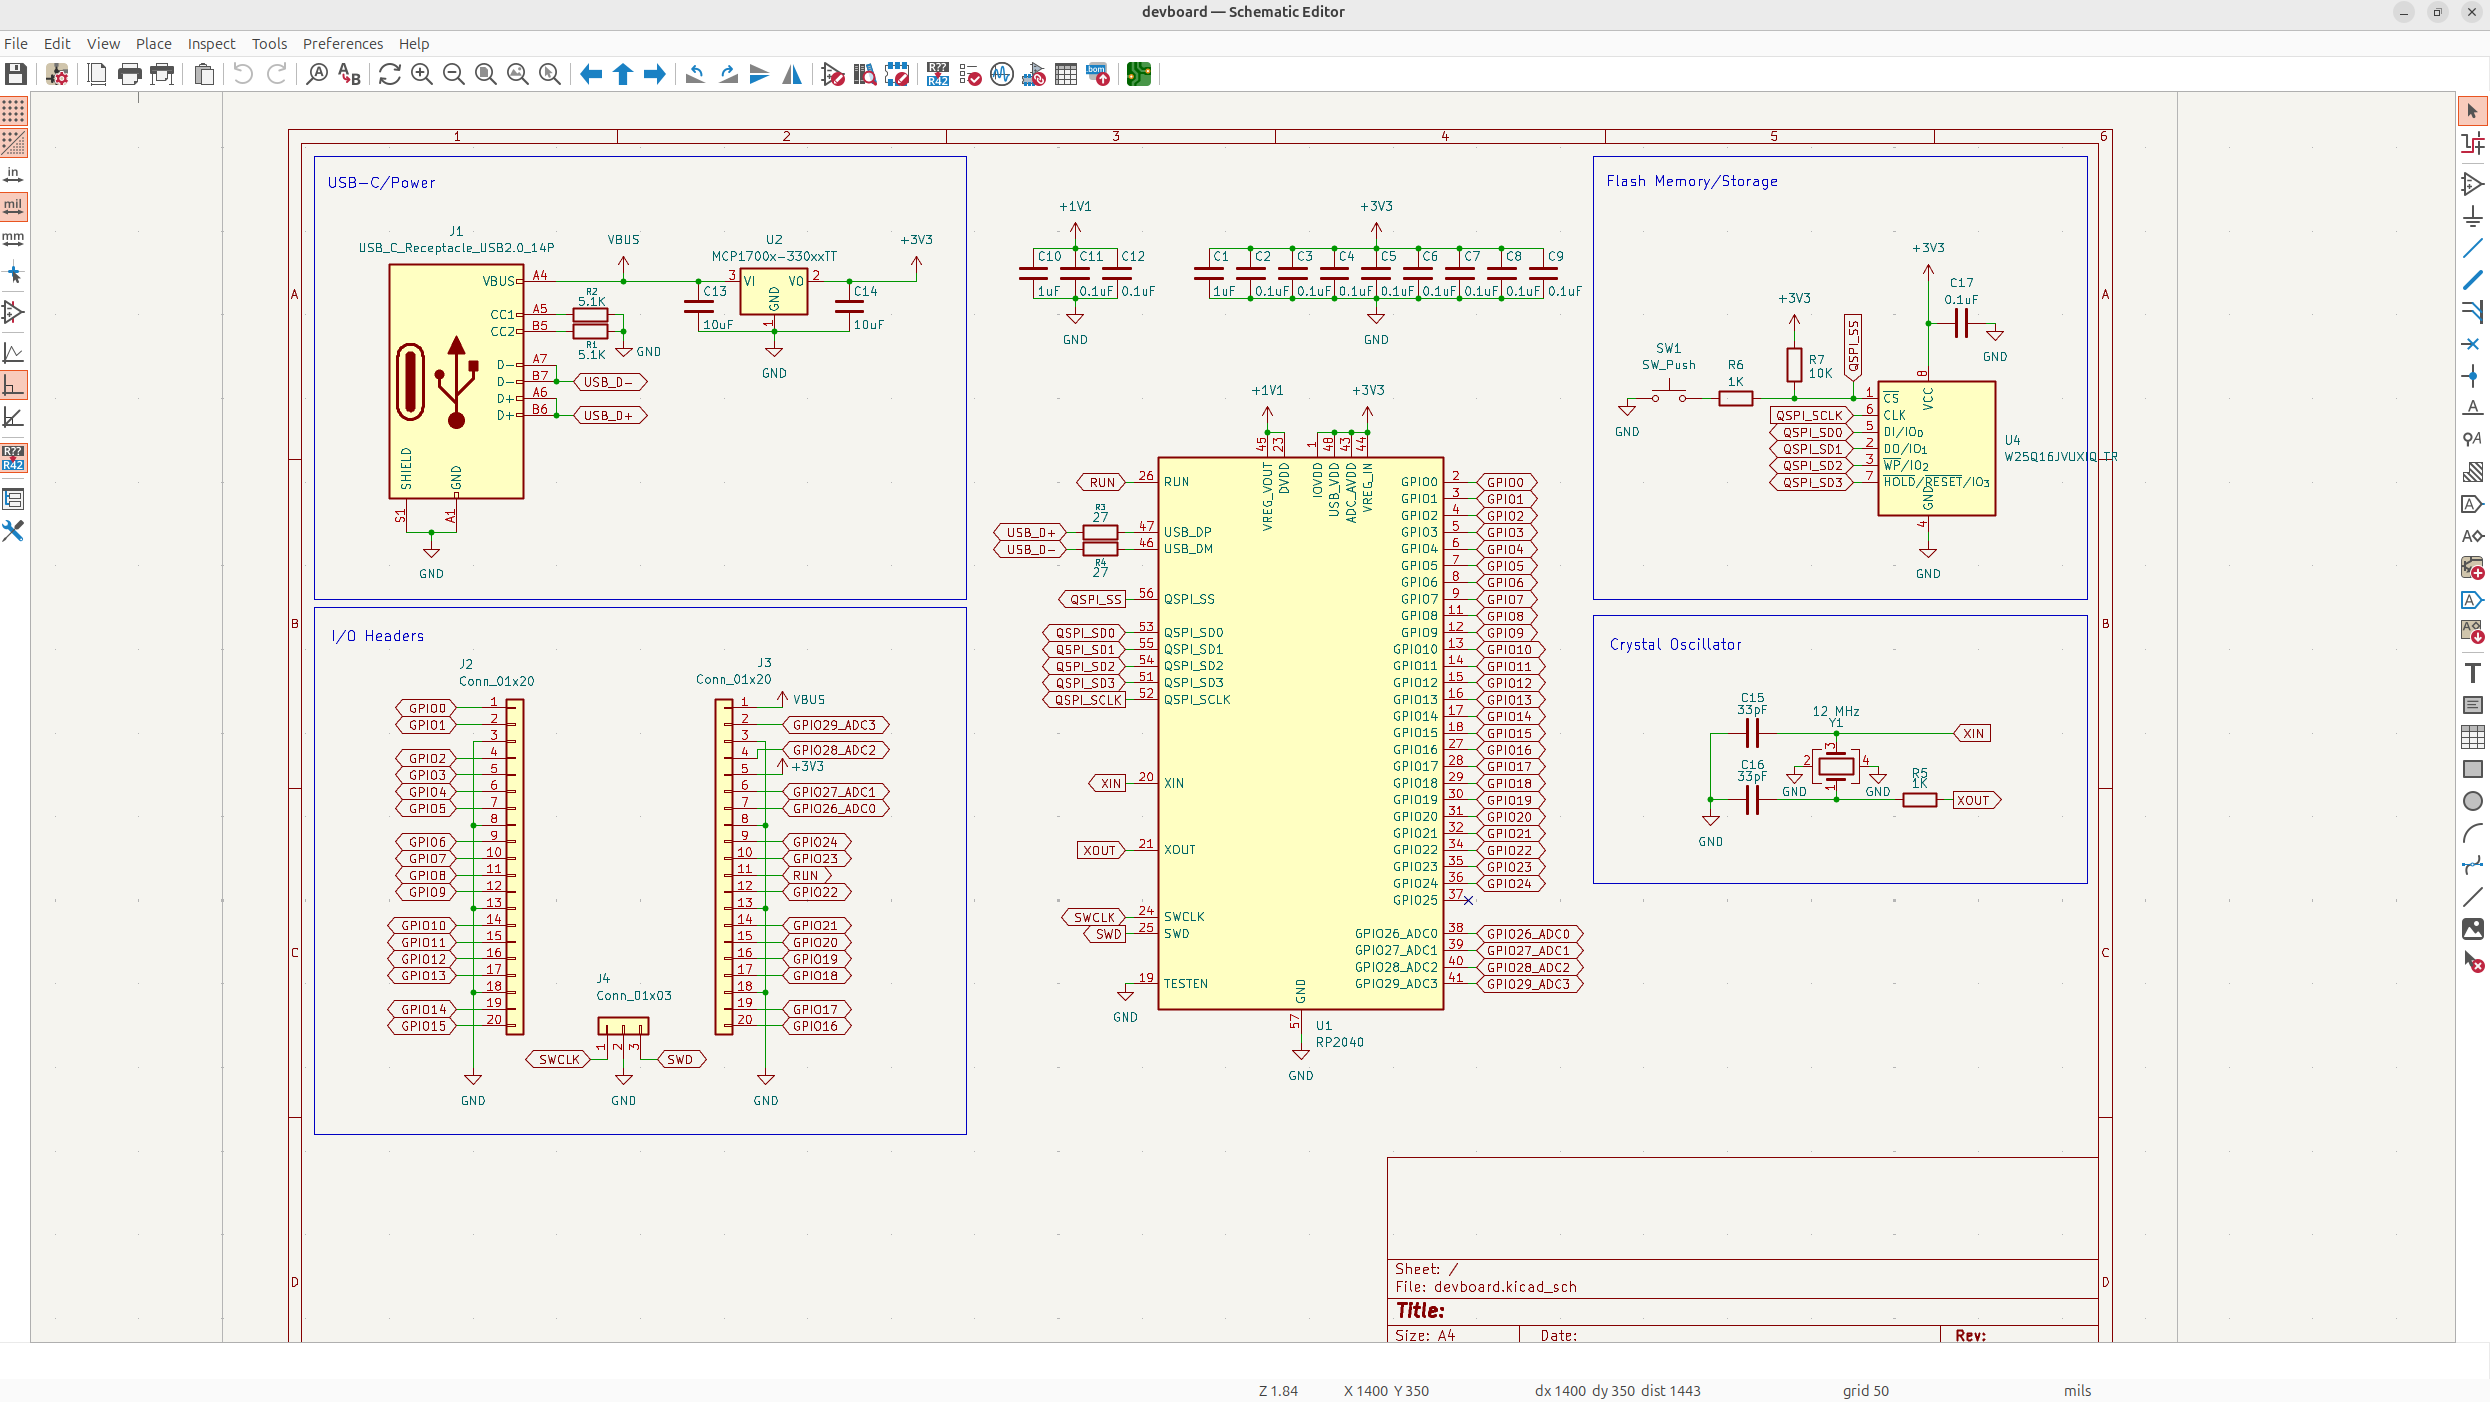Switch units to inches
Screen dimensions: 2490x1402
[14, 175]
